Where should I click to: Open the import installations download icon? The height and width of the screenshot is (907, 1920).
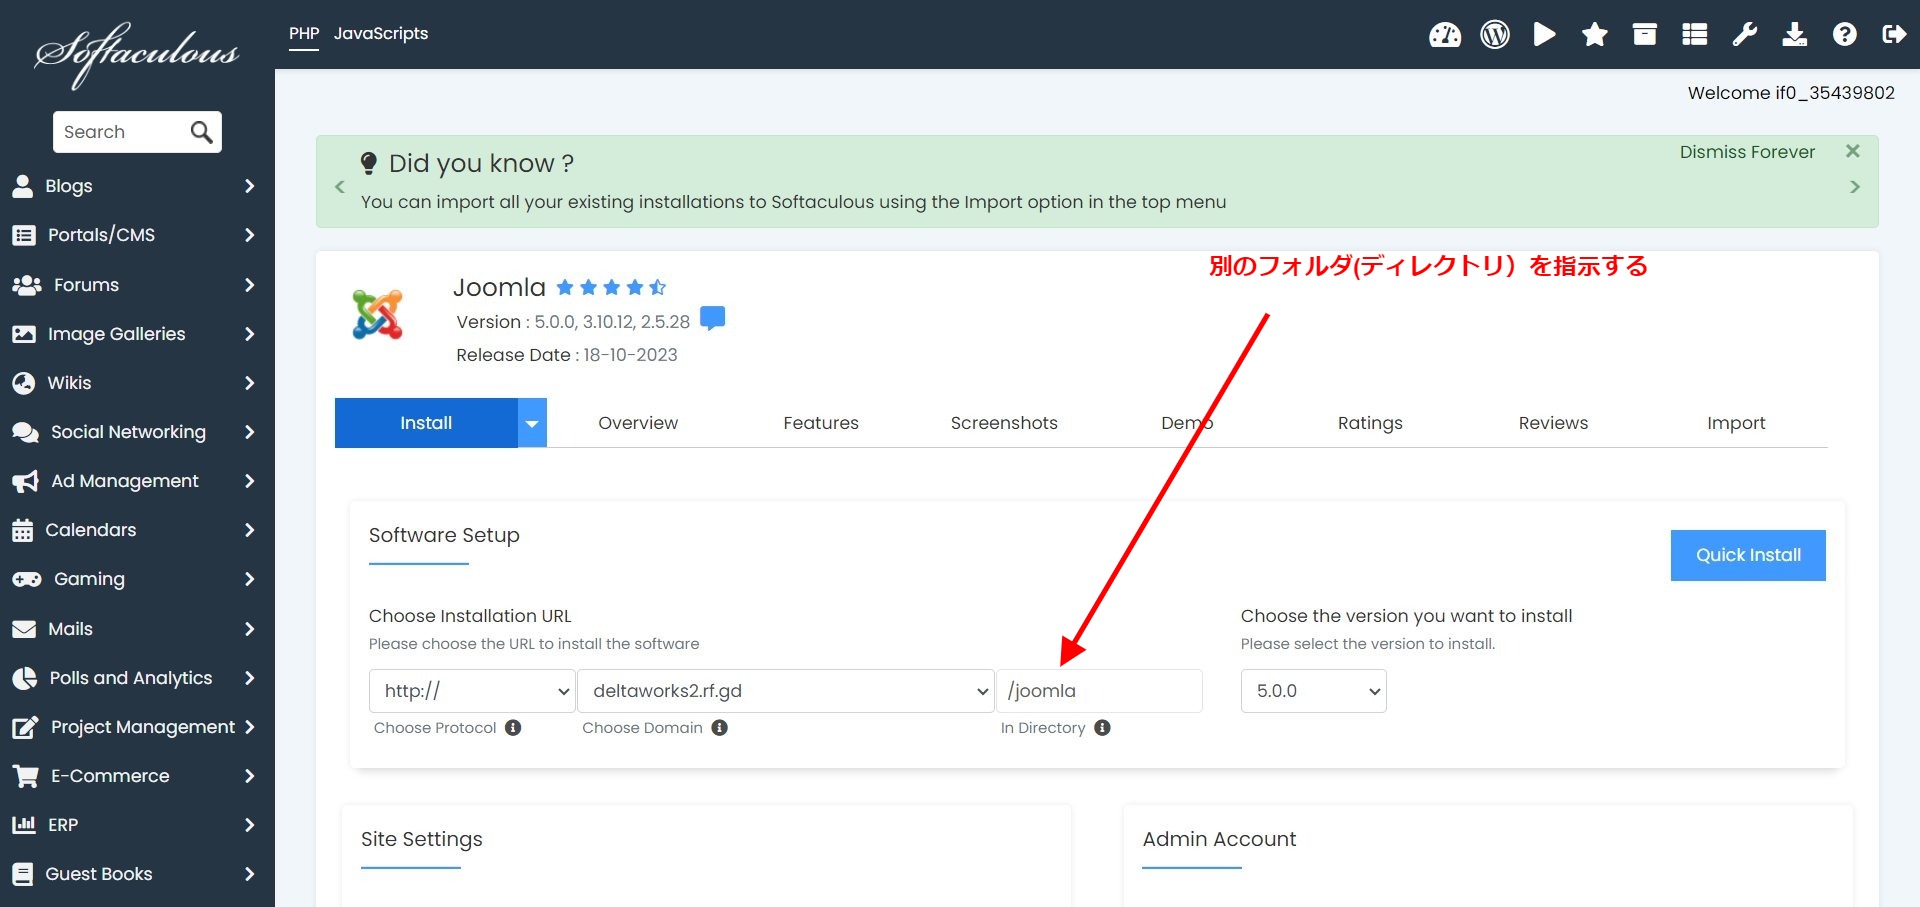click(1794, 35)
